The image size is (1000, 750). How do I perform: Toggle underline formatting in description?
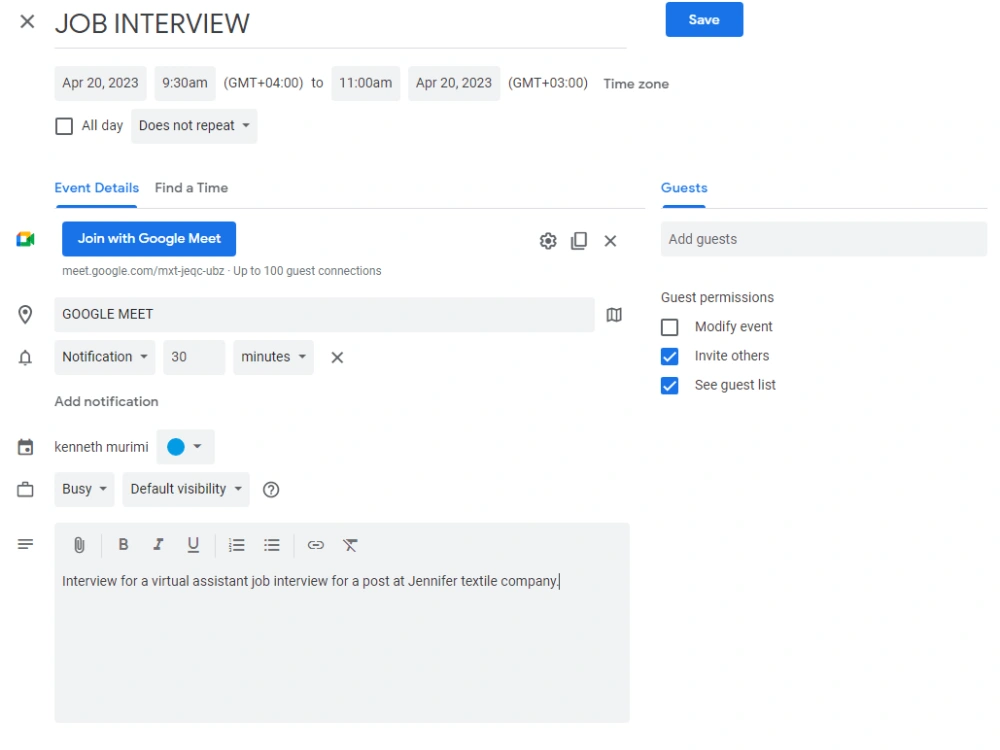coord(193,545)
